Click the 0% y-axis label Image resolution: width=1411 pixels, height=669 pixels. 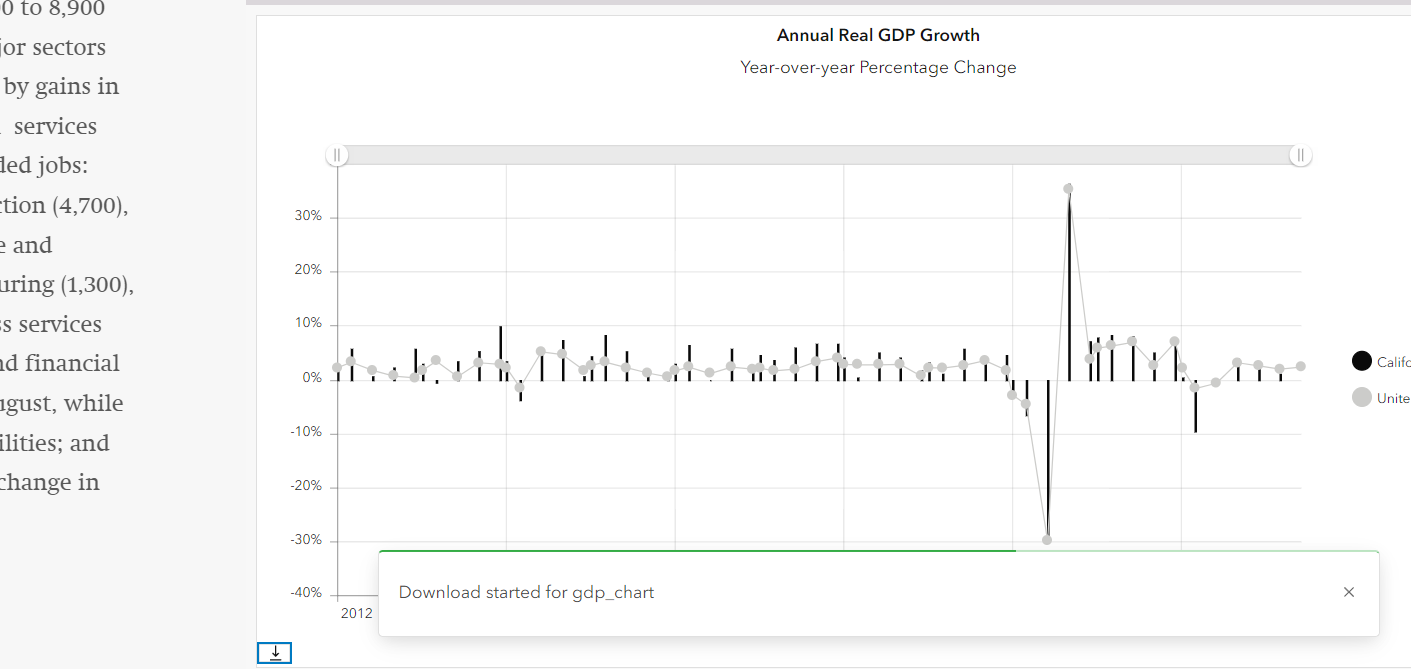[x=311, y=379]
